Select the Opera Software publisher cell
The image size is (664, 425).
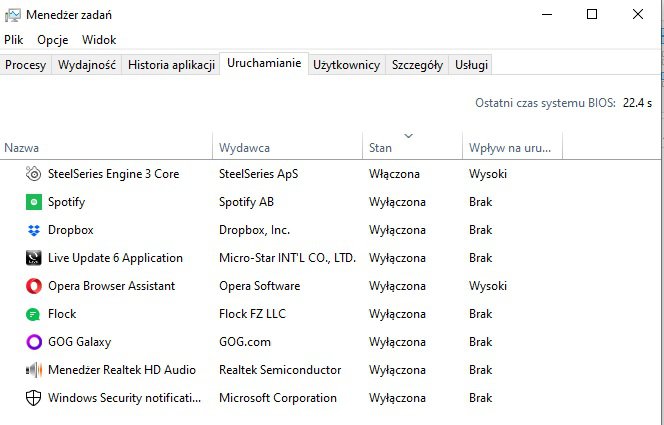point(260,286)
